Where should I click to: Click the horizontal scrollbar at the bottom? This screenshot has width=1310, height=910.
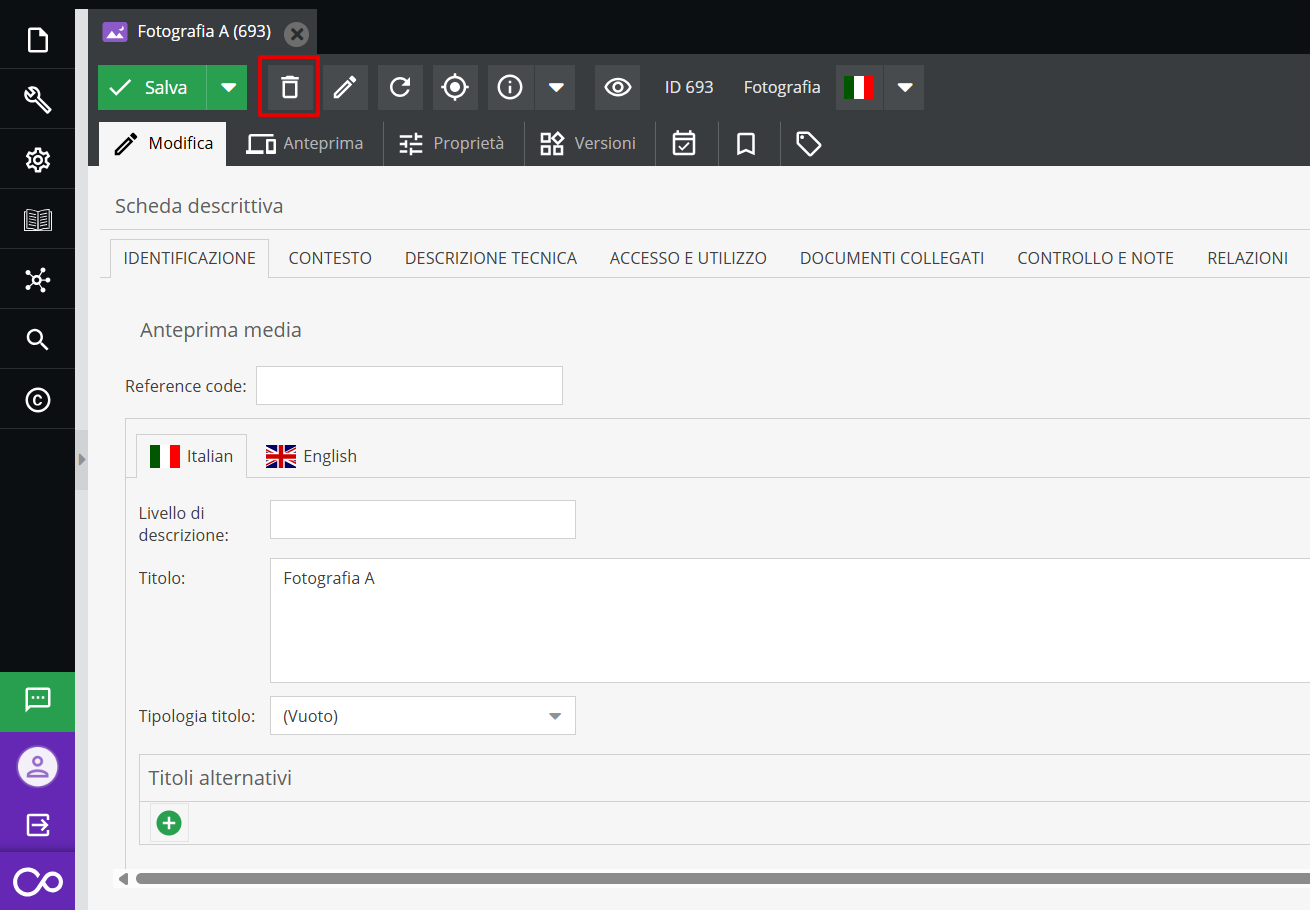700,879
